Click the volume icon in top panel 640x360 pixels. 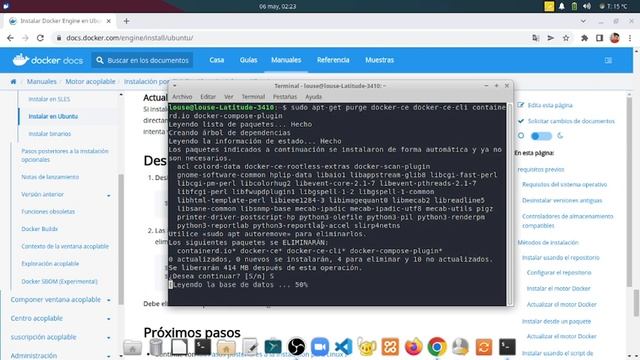coord(587,6)
